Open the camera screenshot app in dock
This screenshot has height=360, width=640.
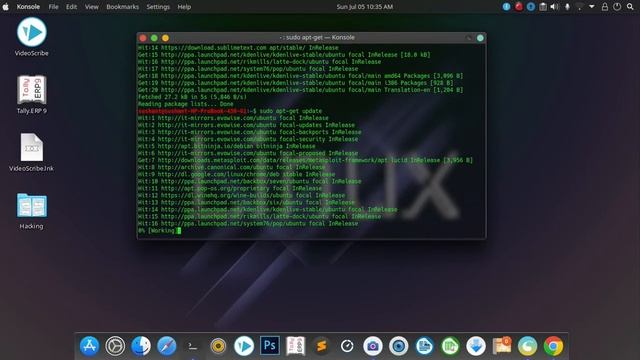point(373,346)
